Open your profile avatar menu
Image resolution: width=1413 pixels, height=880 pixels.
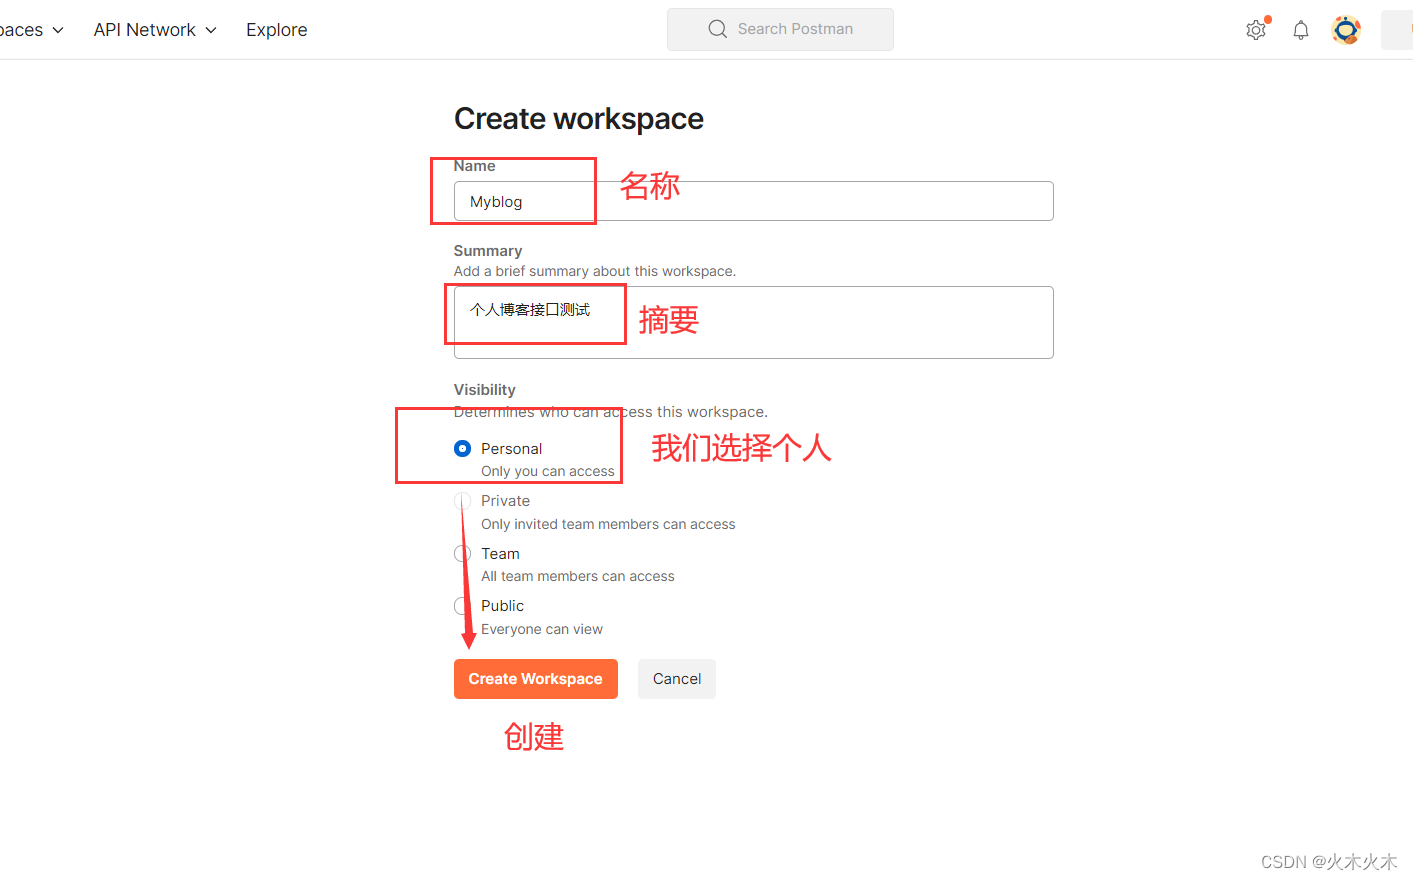click(1346, 29)
